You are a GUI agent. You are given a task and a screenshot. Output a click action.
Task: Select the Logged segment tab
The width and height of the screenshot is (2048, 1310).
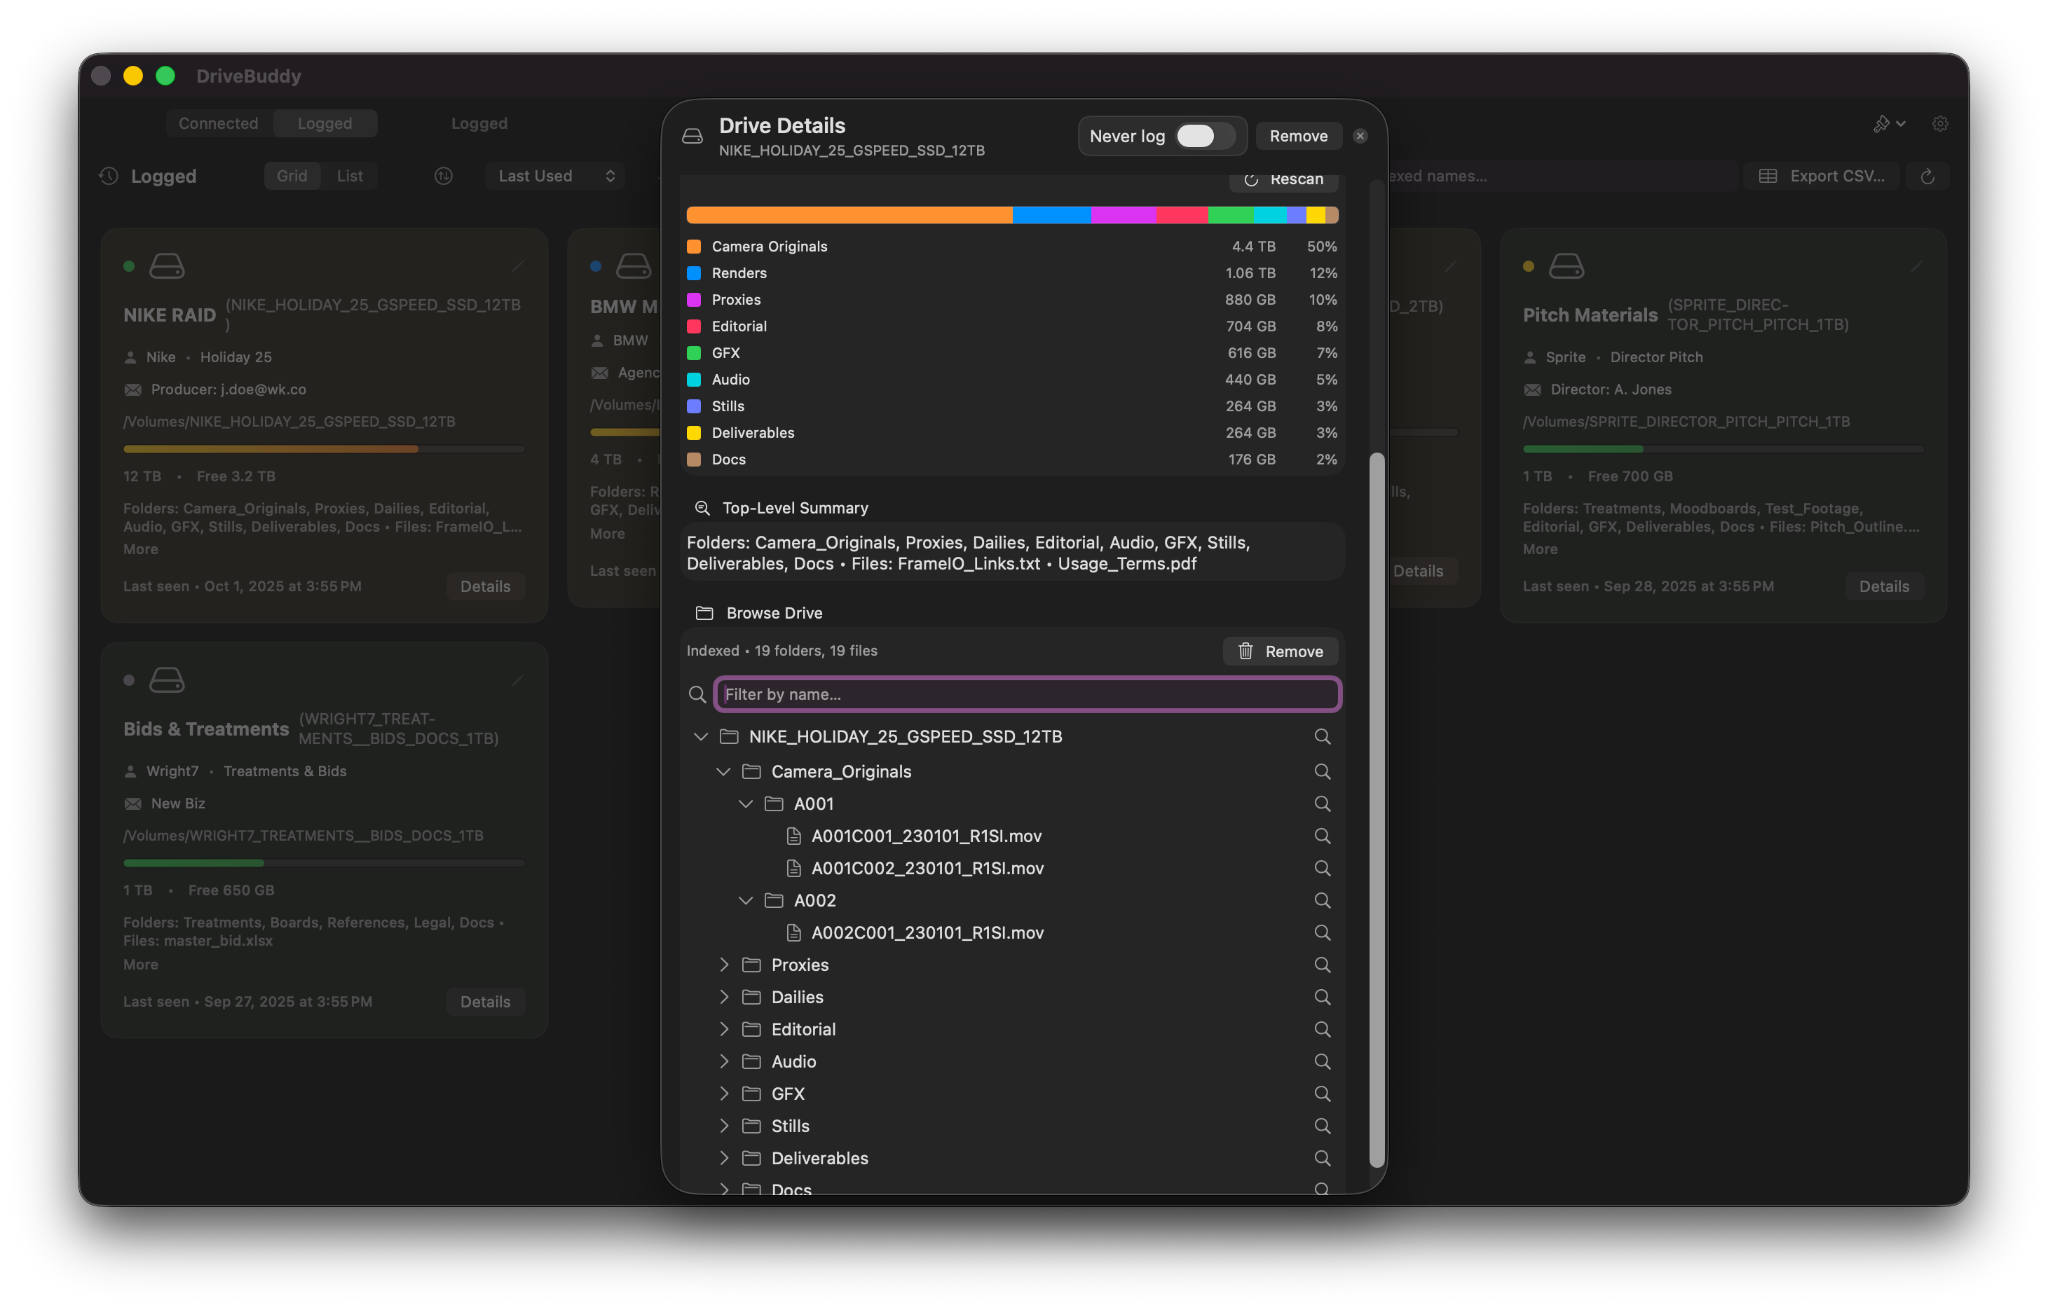click(325, 123)
